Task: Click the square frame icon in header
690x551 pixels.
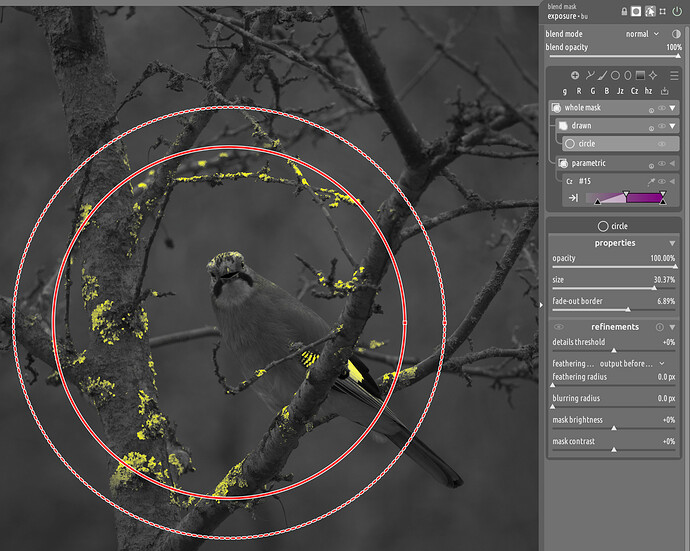Action: (x=663, y=11)
